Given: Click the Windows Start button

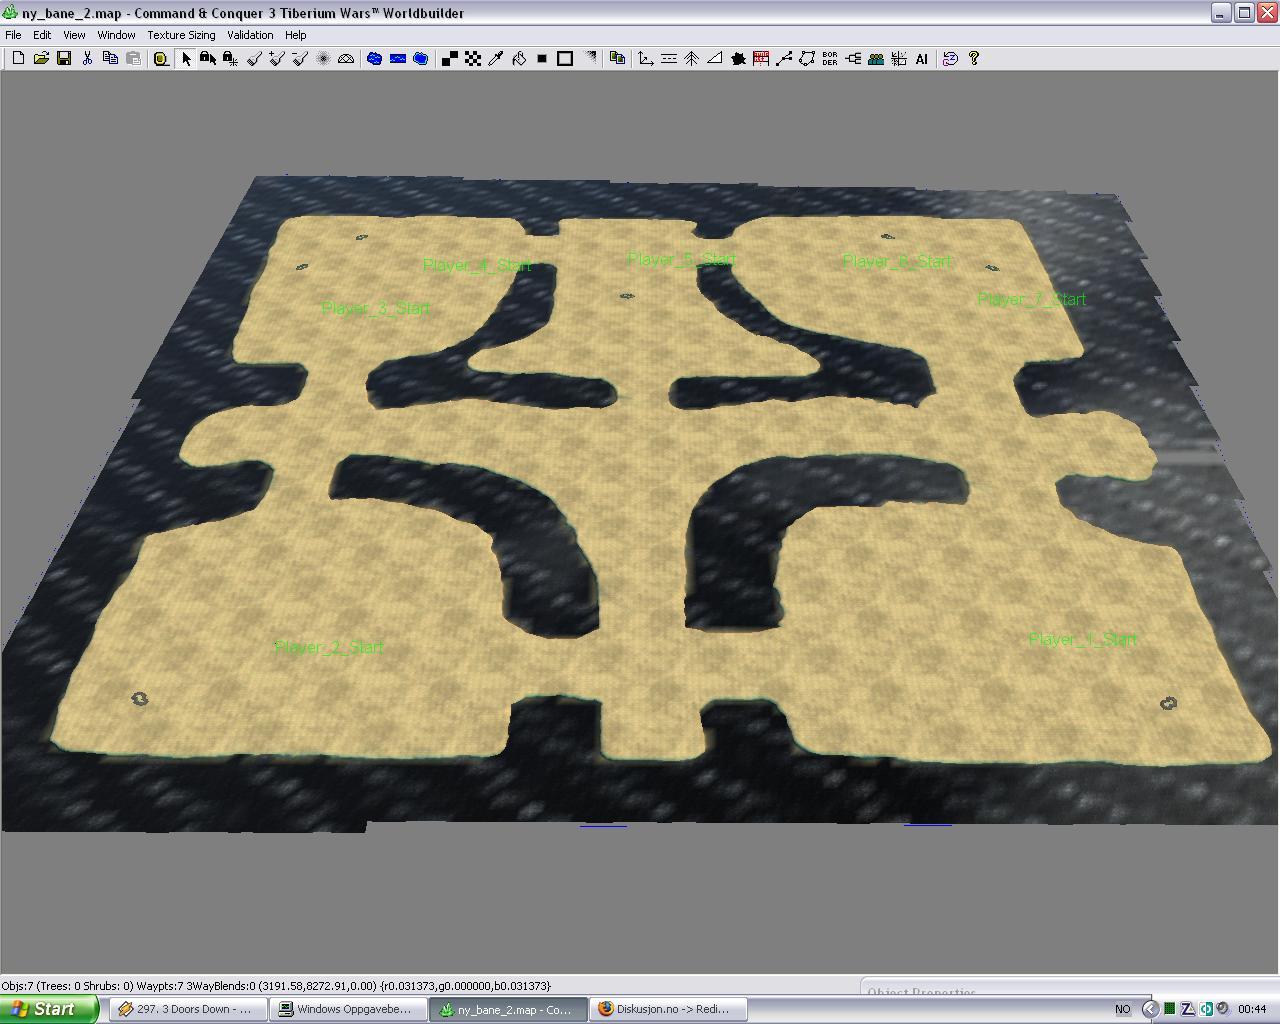Looking at the screenshot, I should [x=49, y=1009].
